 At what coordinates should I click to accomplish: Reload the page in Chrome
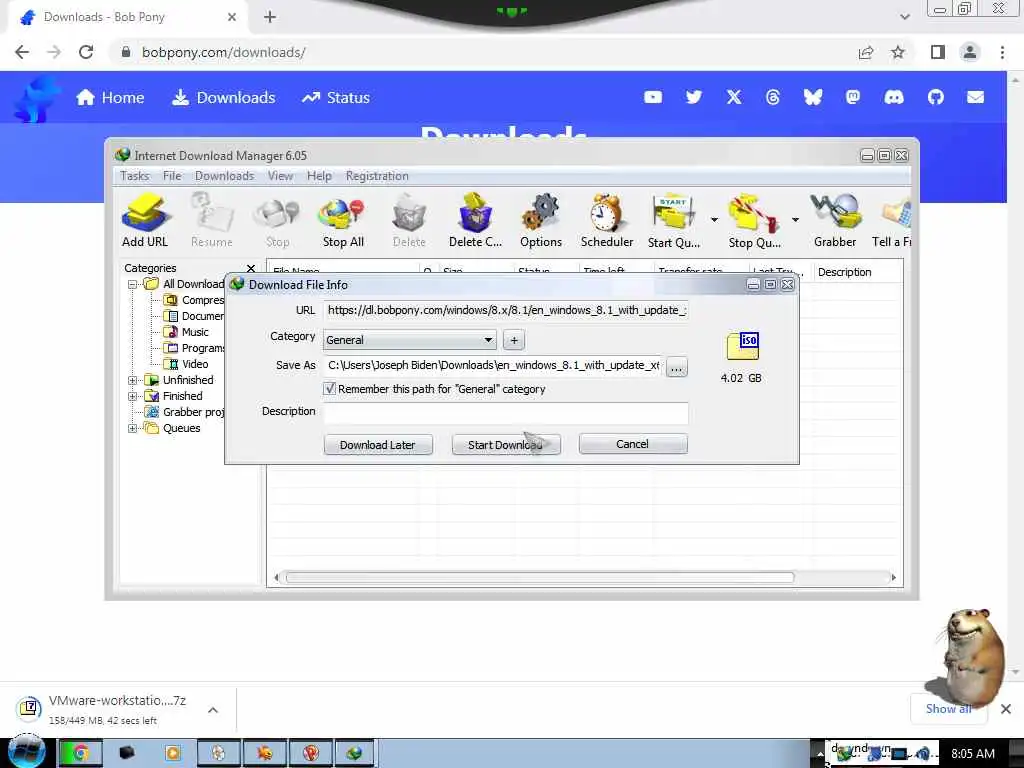coord(86,52)
